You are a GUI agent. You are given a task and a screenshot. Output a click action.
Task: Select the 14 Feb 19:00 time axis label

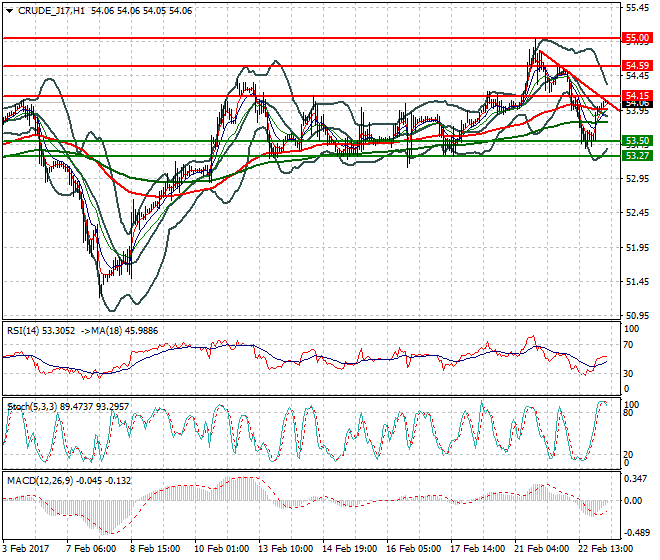tap(350, 549)
